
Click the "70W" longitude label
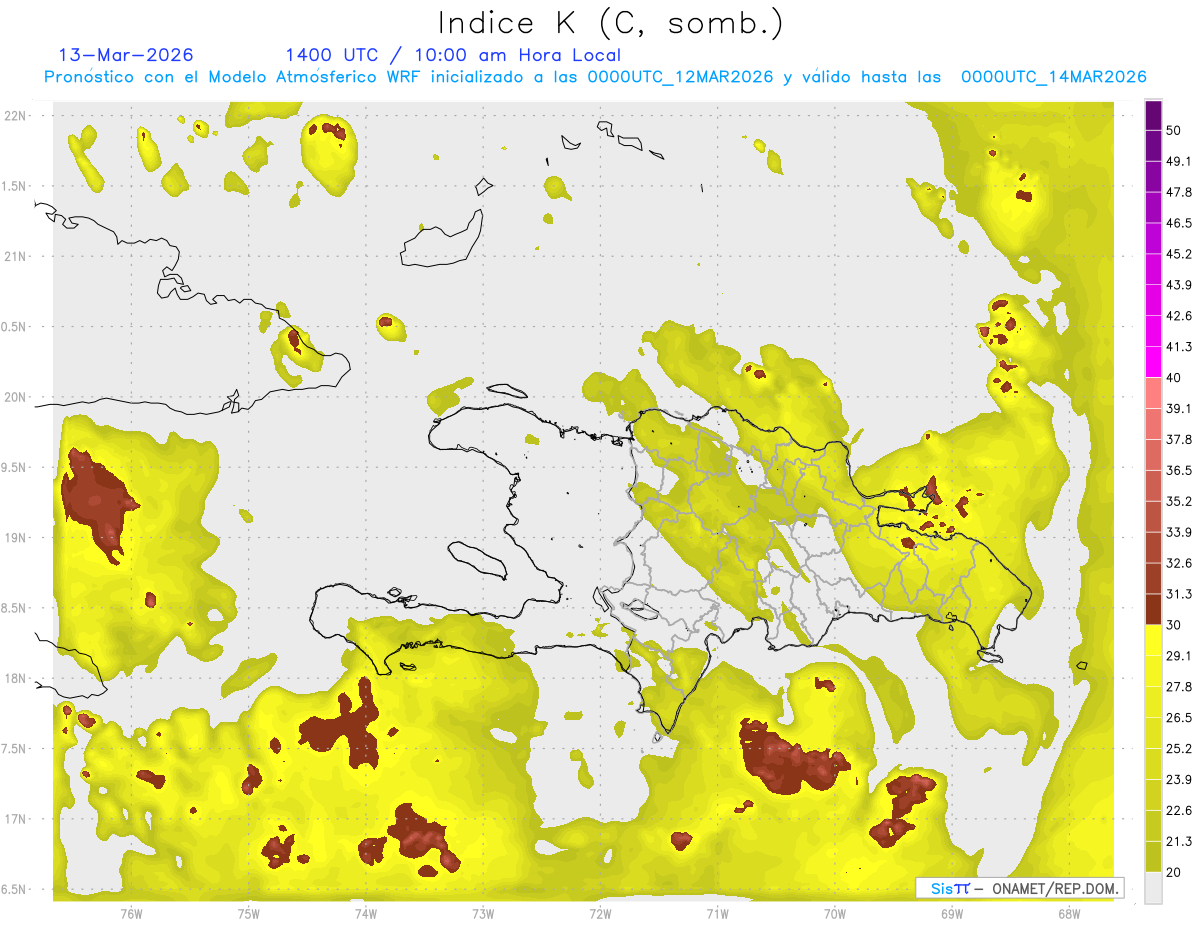point(835,913)
